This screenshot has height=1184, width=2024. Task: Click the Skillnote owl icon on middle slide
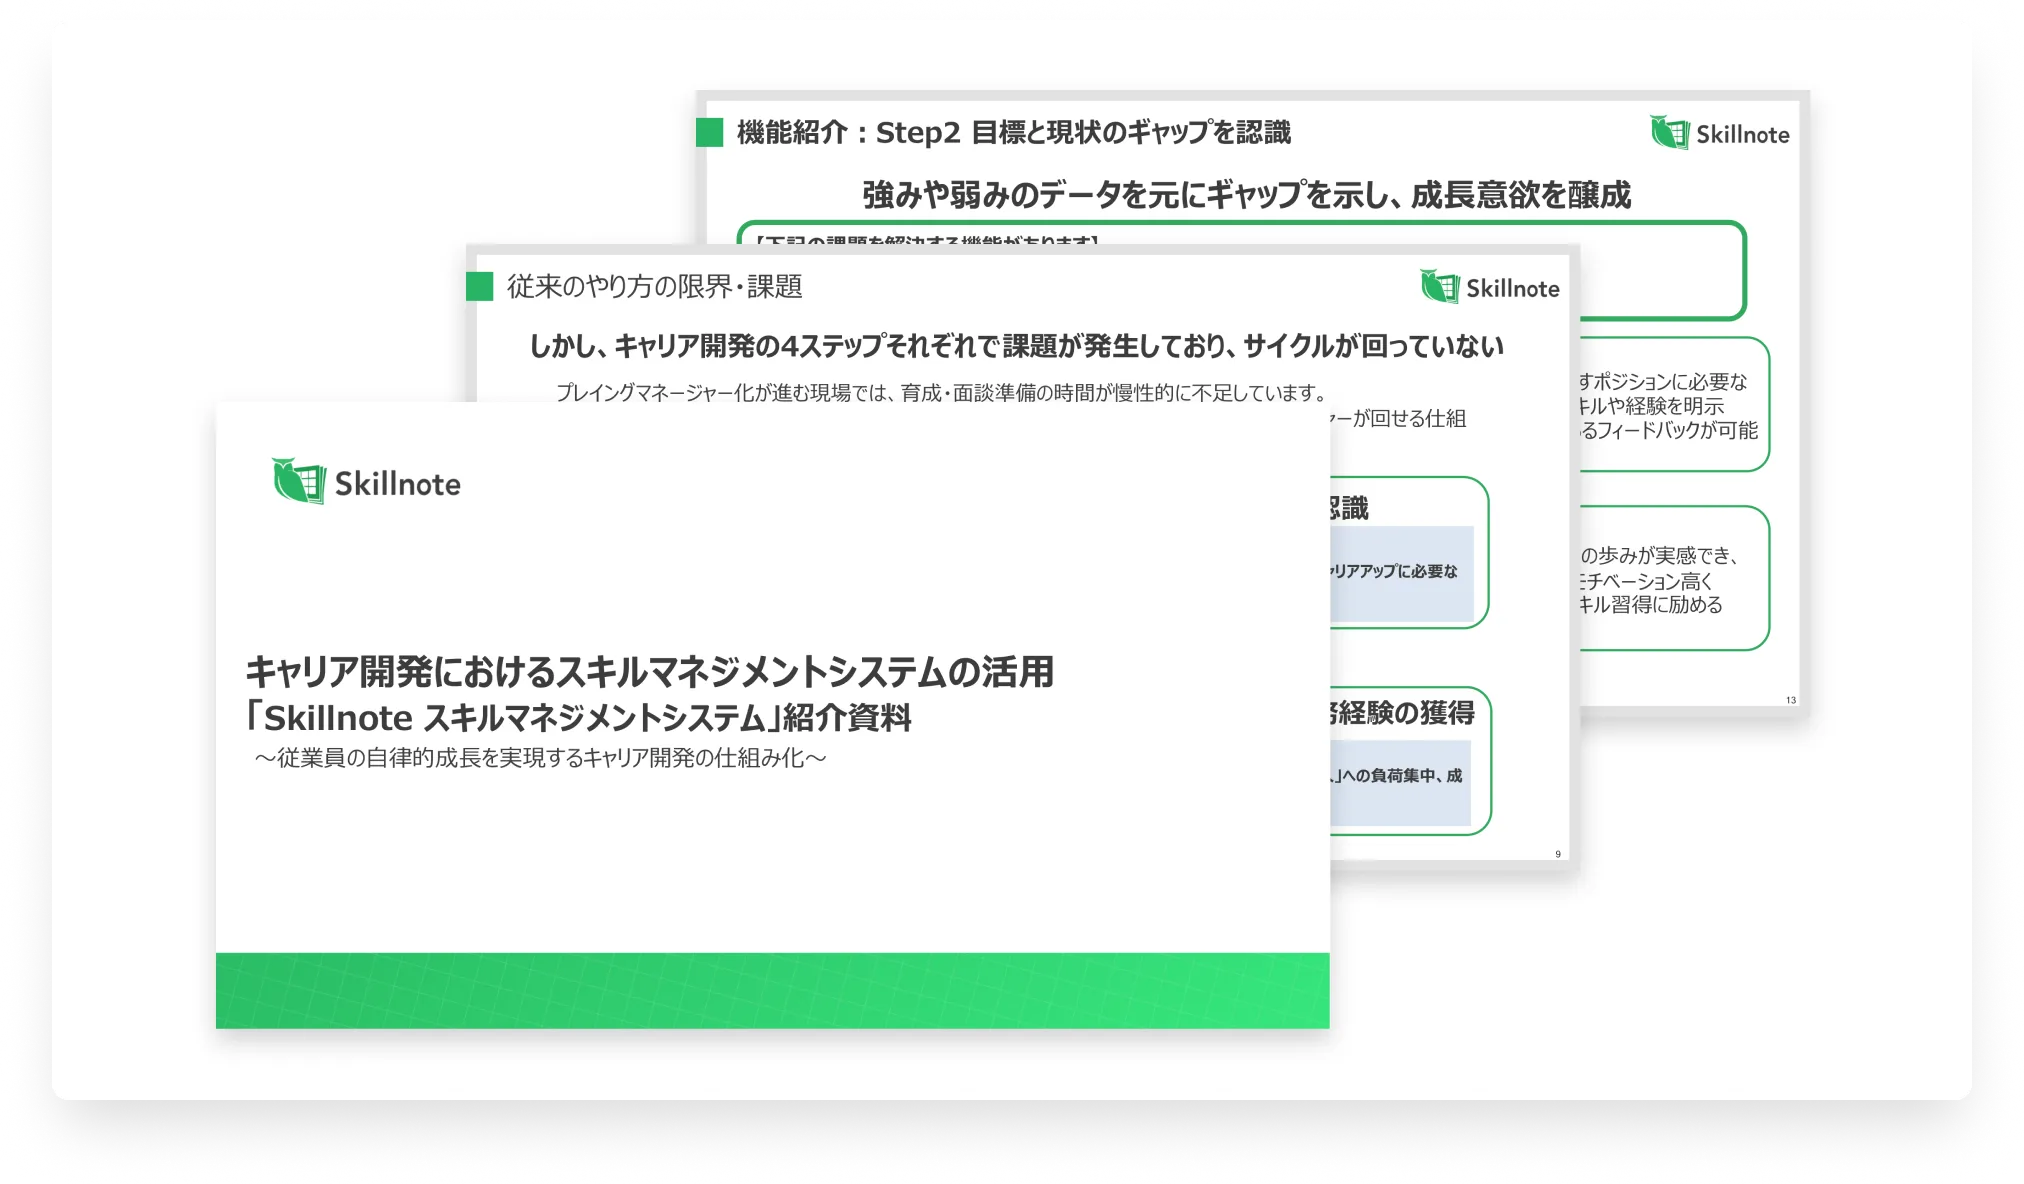click(x=1440, y=287)
